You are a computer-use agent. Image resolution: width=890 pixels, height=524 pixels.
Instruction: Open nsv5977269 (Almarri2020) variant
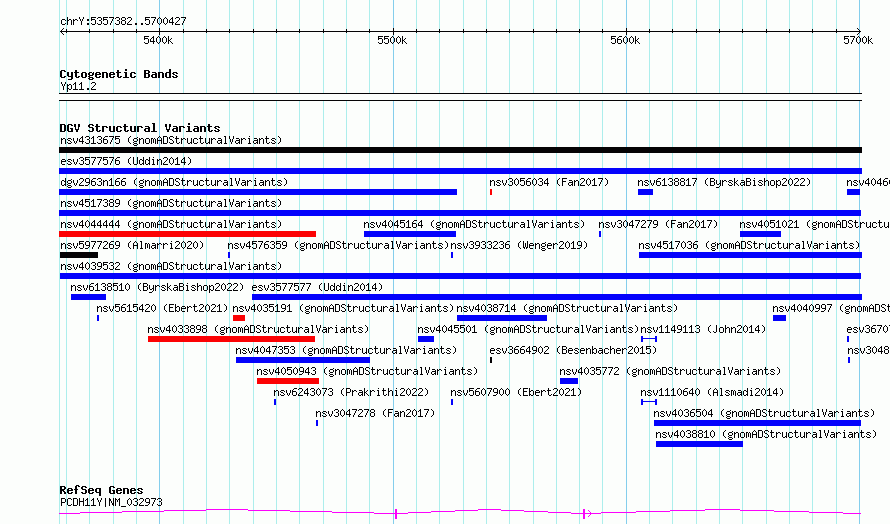(132, 245)
